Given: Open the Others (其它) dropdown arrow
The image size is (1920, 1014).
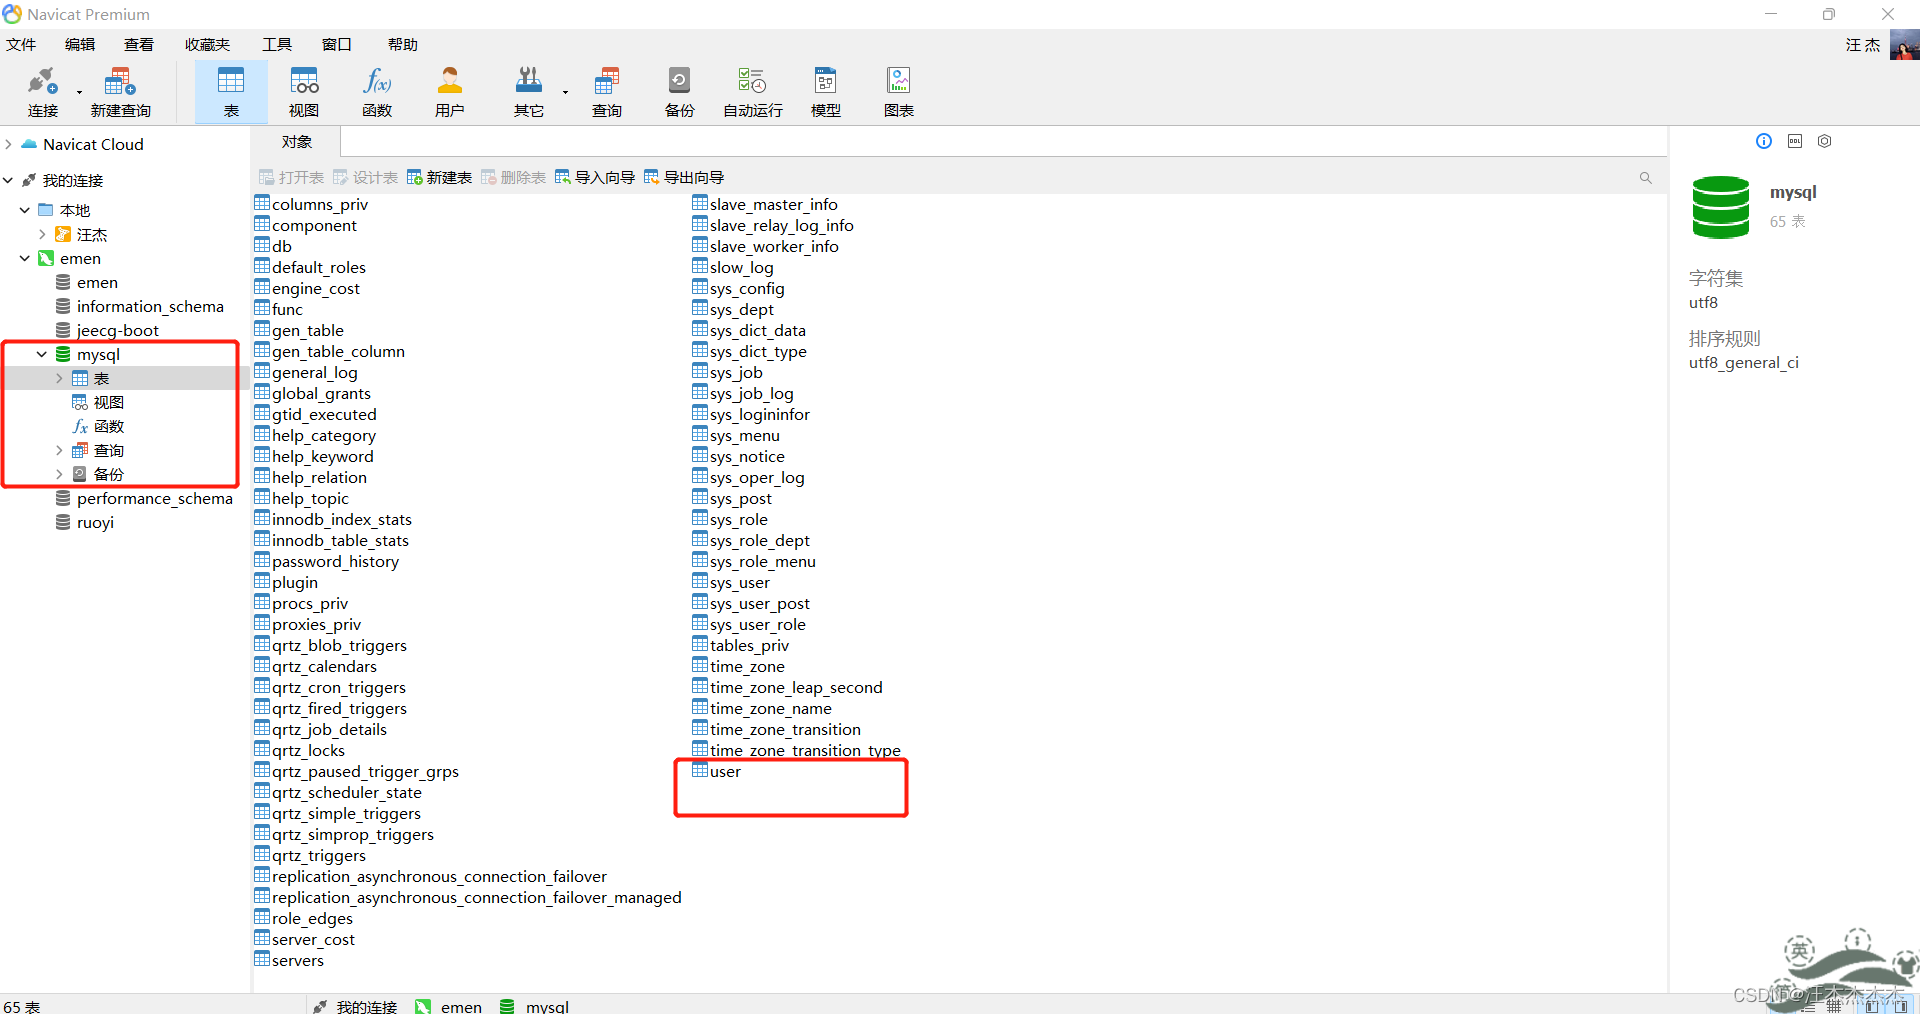Looking at the screenshot, I should tap(565, 92).
